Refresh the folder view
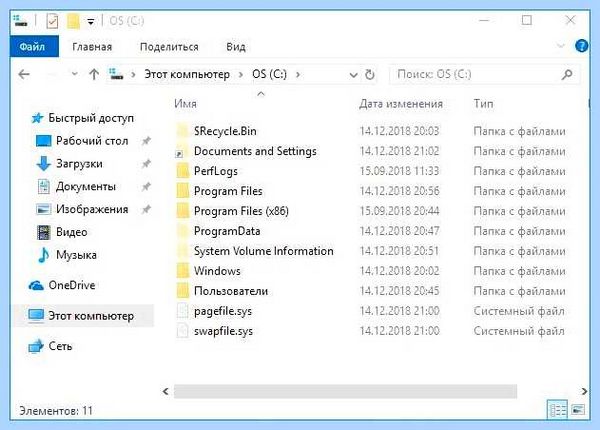Image resolution: width=600 pixels, height=430 pixels. 370,75
